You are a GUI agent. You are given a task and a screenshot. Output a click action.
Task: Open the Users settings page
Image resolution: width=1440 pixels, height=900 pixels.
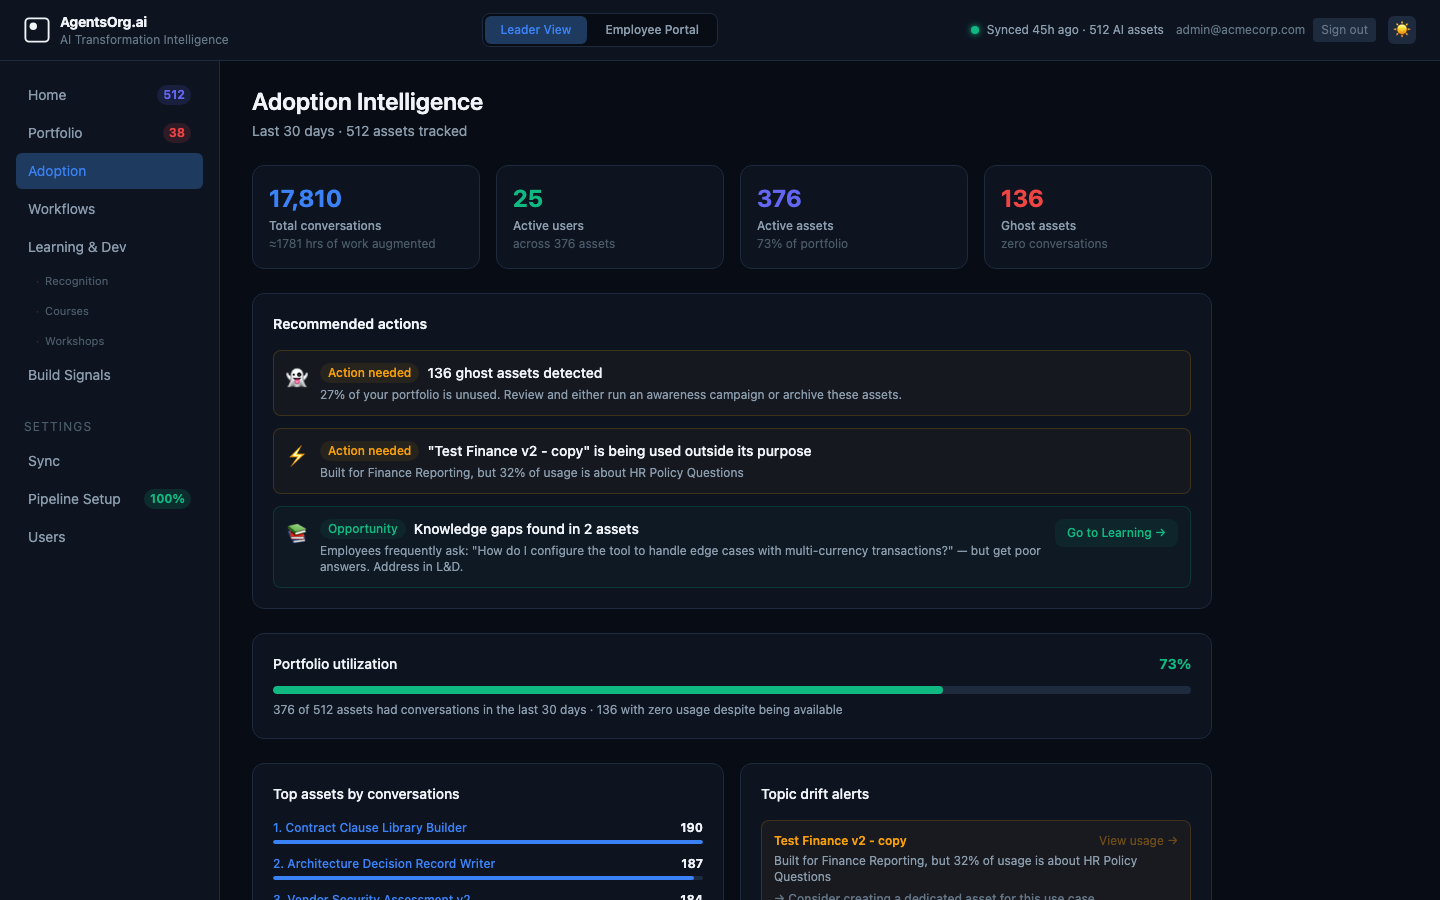[x=46, y=537]
